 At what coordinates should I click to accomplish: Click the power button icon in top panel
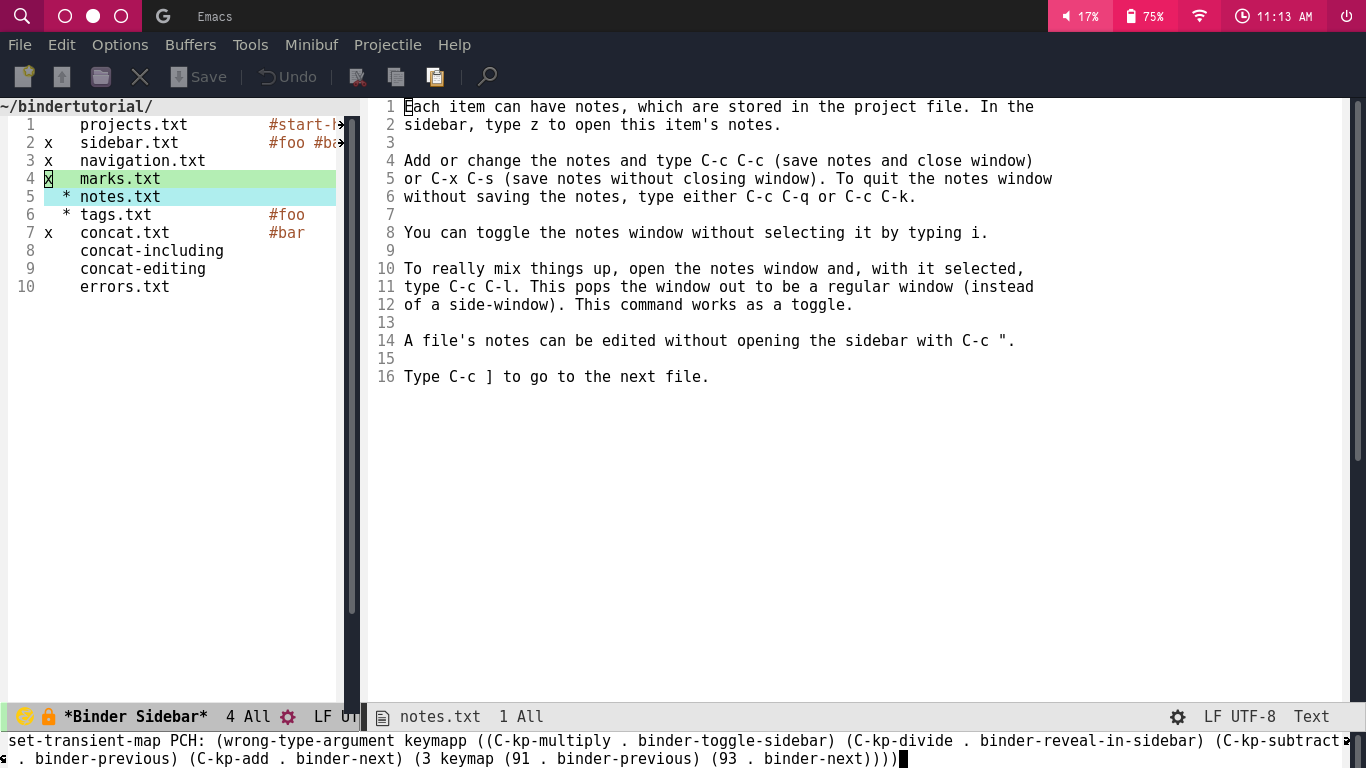pyautogui.click(x=1346, y=16)
